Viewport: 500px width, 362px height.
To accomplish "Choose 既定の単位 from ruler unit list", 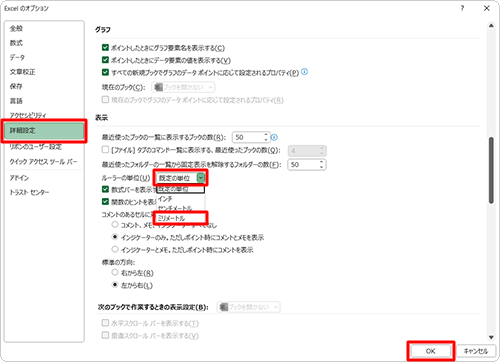I will 180,189.
